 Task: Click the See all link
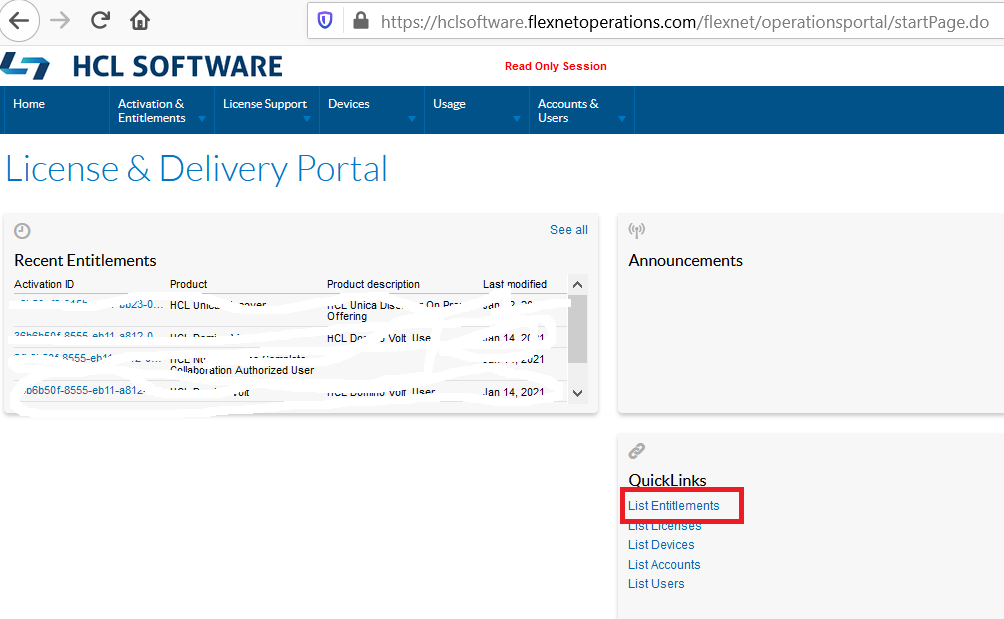click(568, 230)
